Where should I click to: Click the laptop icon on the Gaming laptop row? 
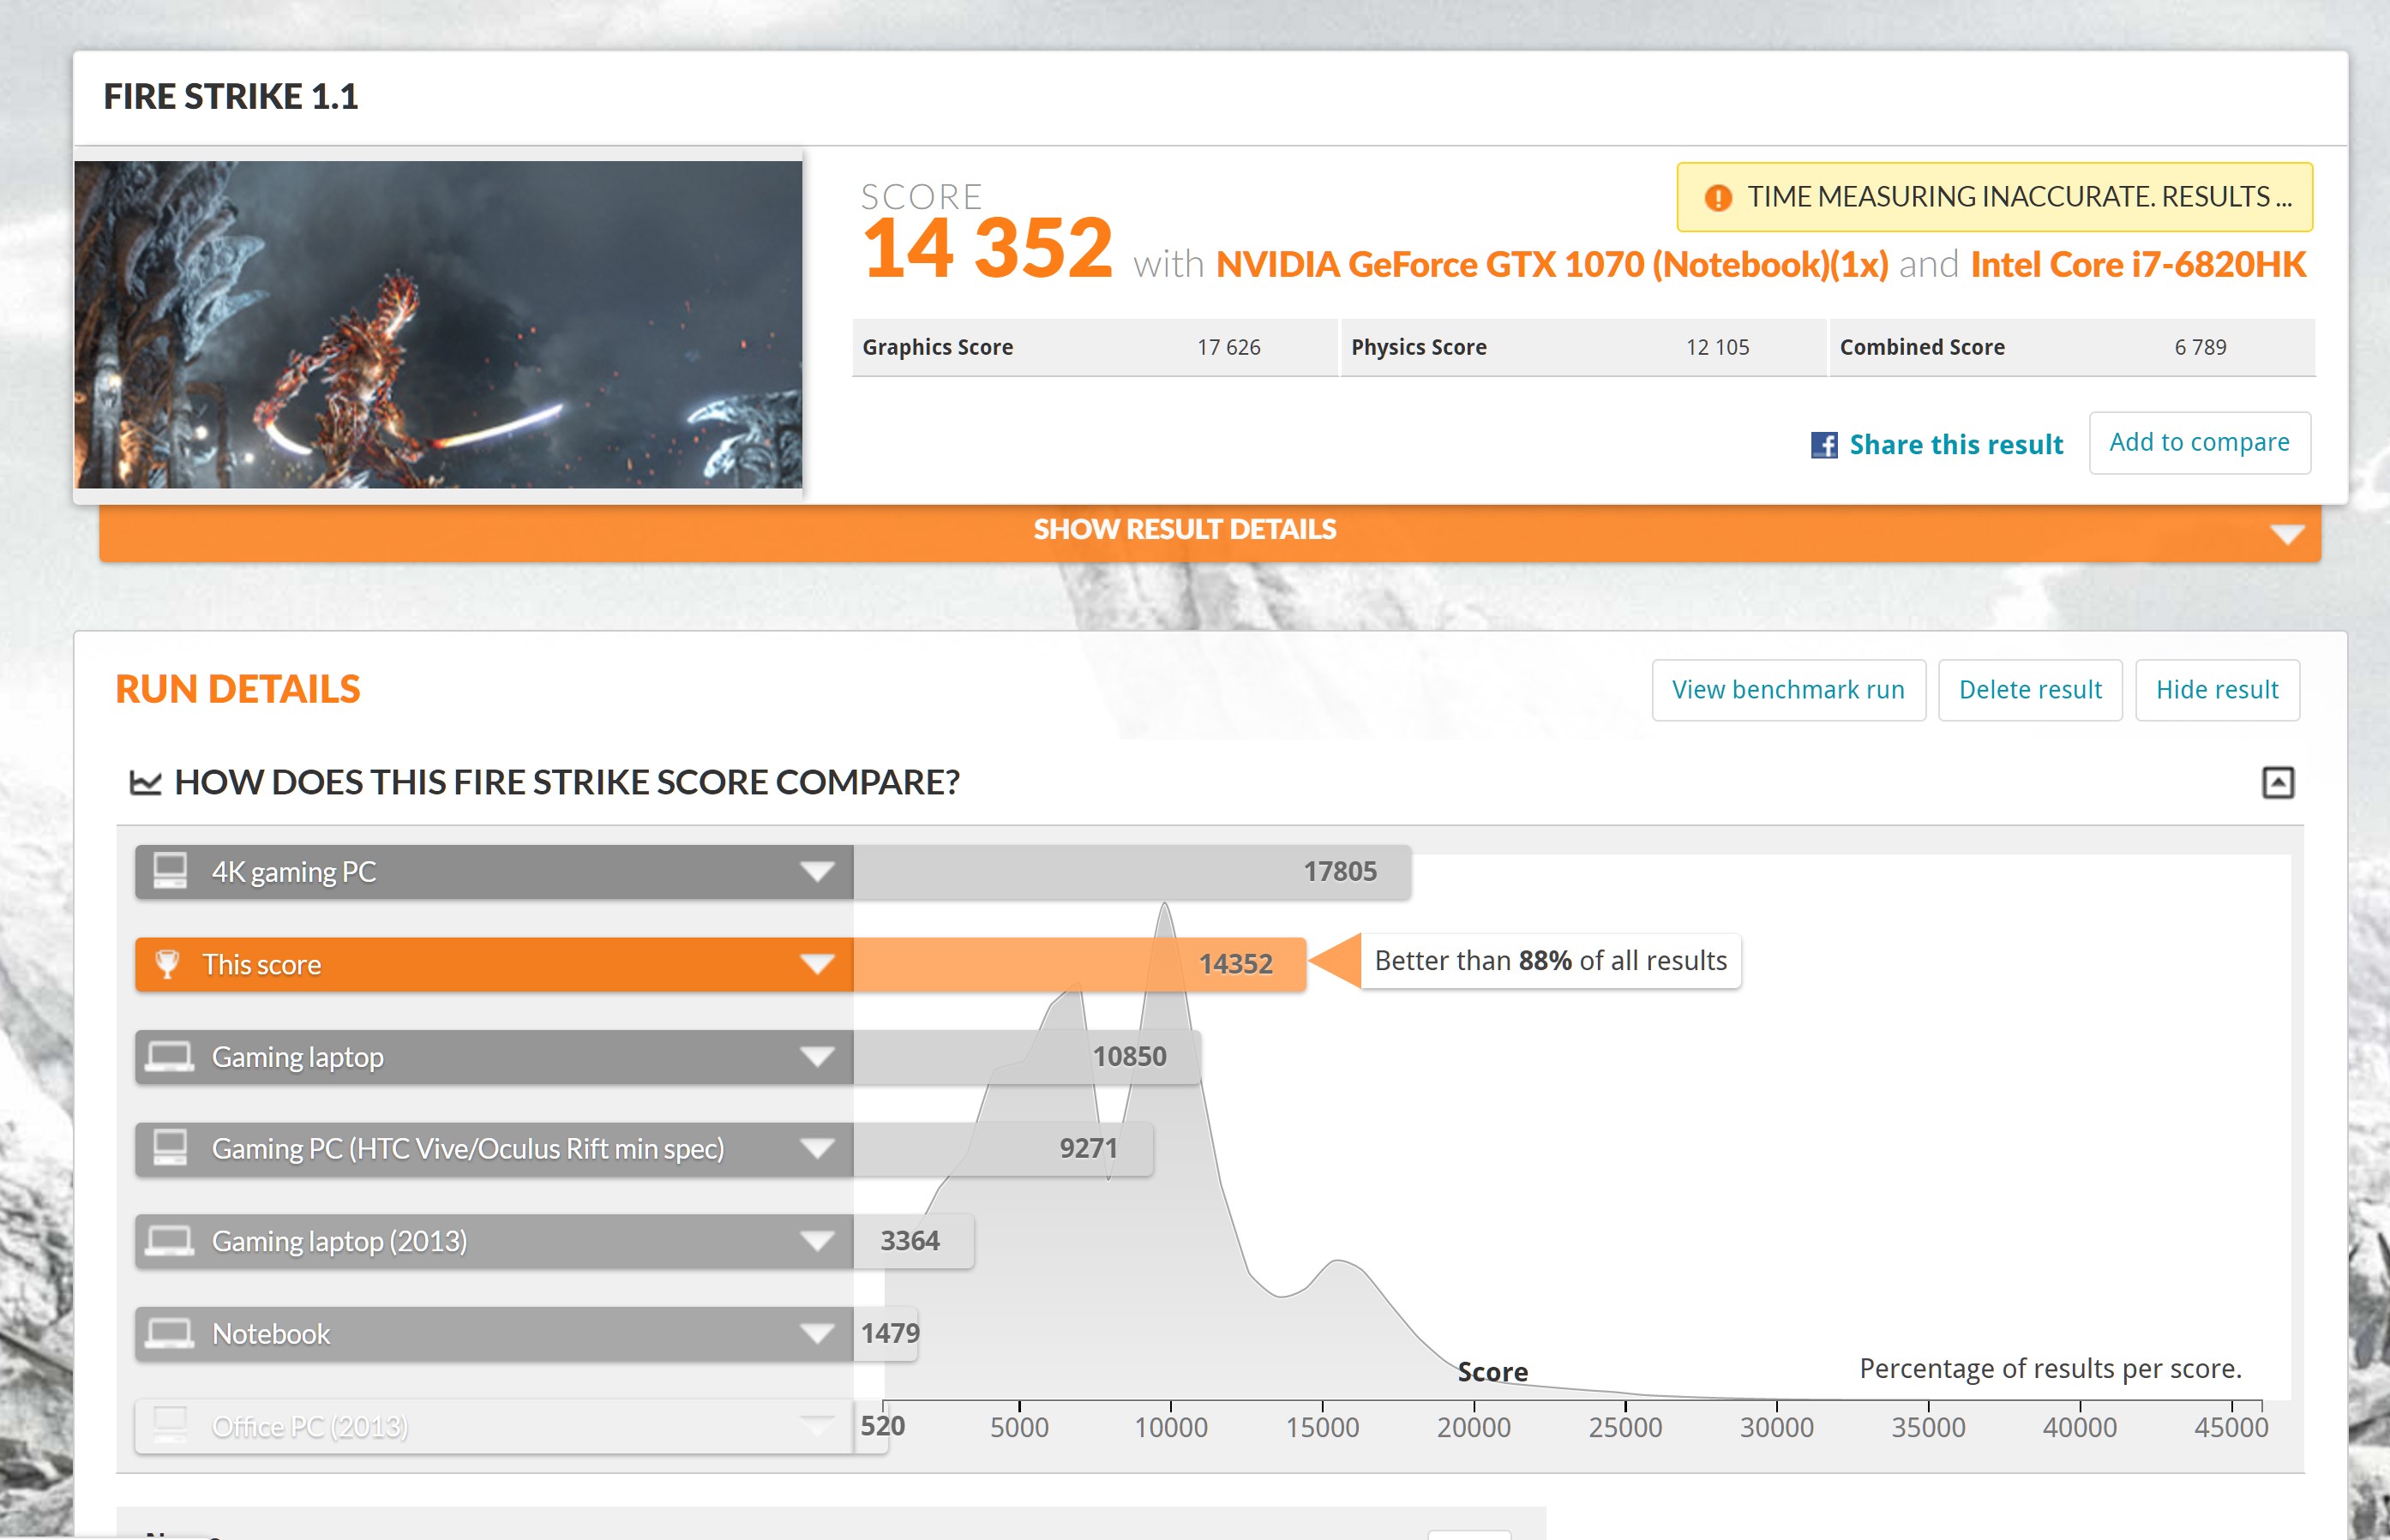tap(169, 1056)
